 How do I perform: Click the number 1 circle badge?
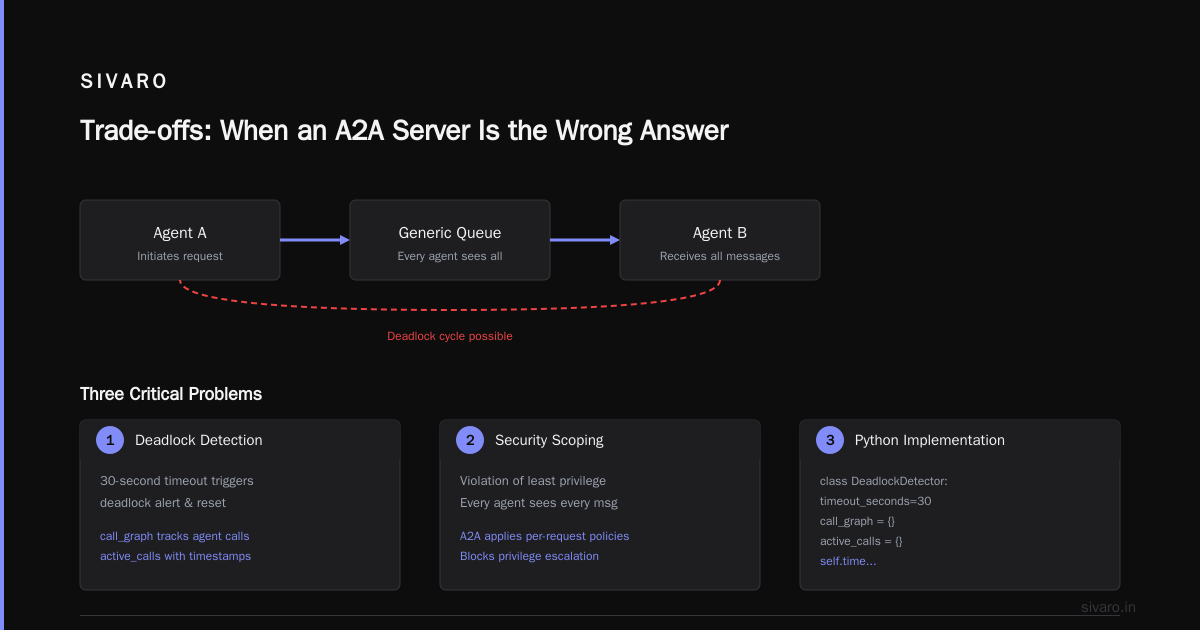pos(109,440)
